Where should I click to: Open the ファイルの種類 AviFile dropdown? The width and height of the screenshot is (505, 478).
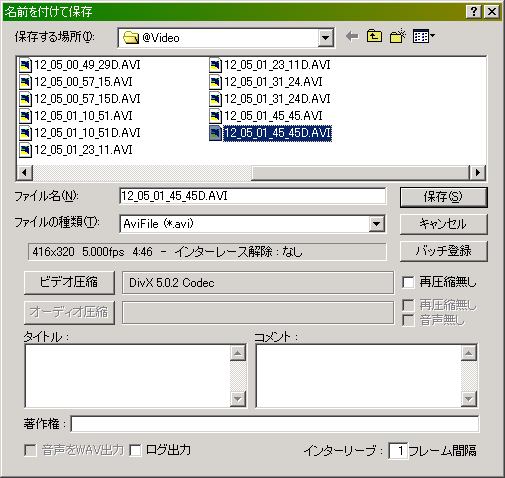coord(377,224)
